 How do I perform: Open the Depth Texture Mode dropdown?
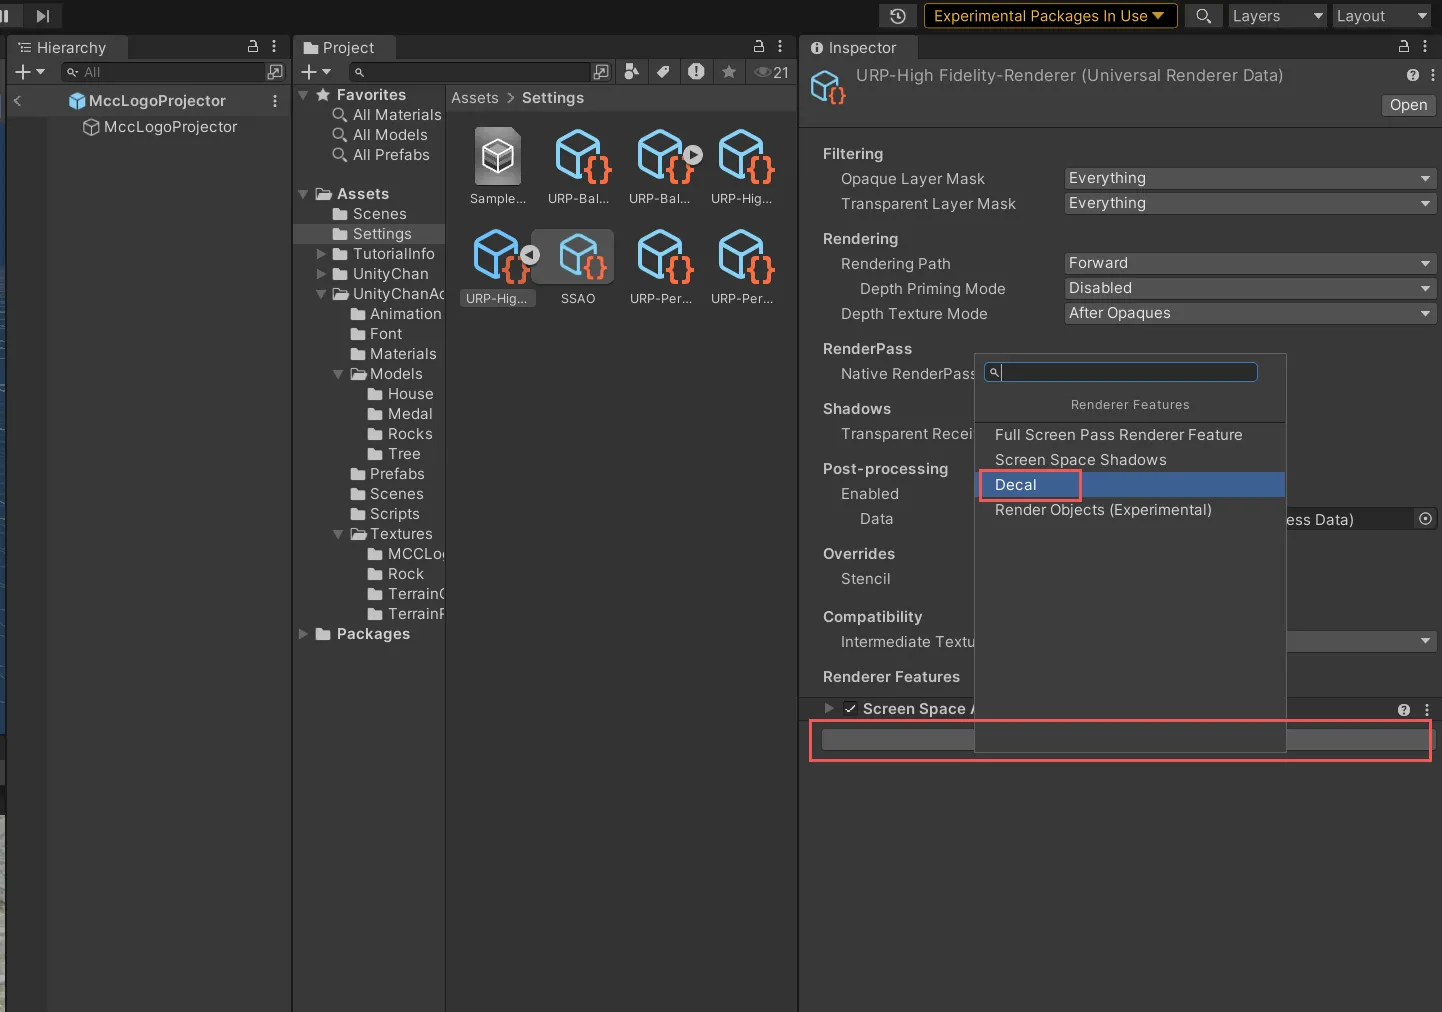pos(1249,313)
